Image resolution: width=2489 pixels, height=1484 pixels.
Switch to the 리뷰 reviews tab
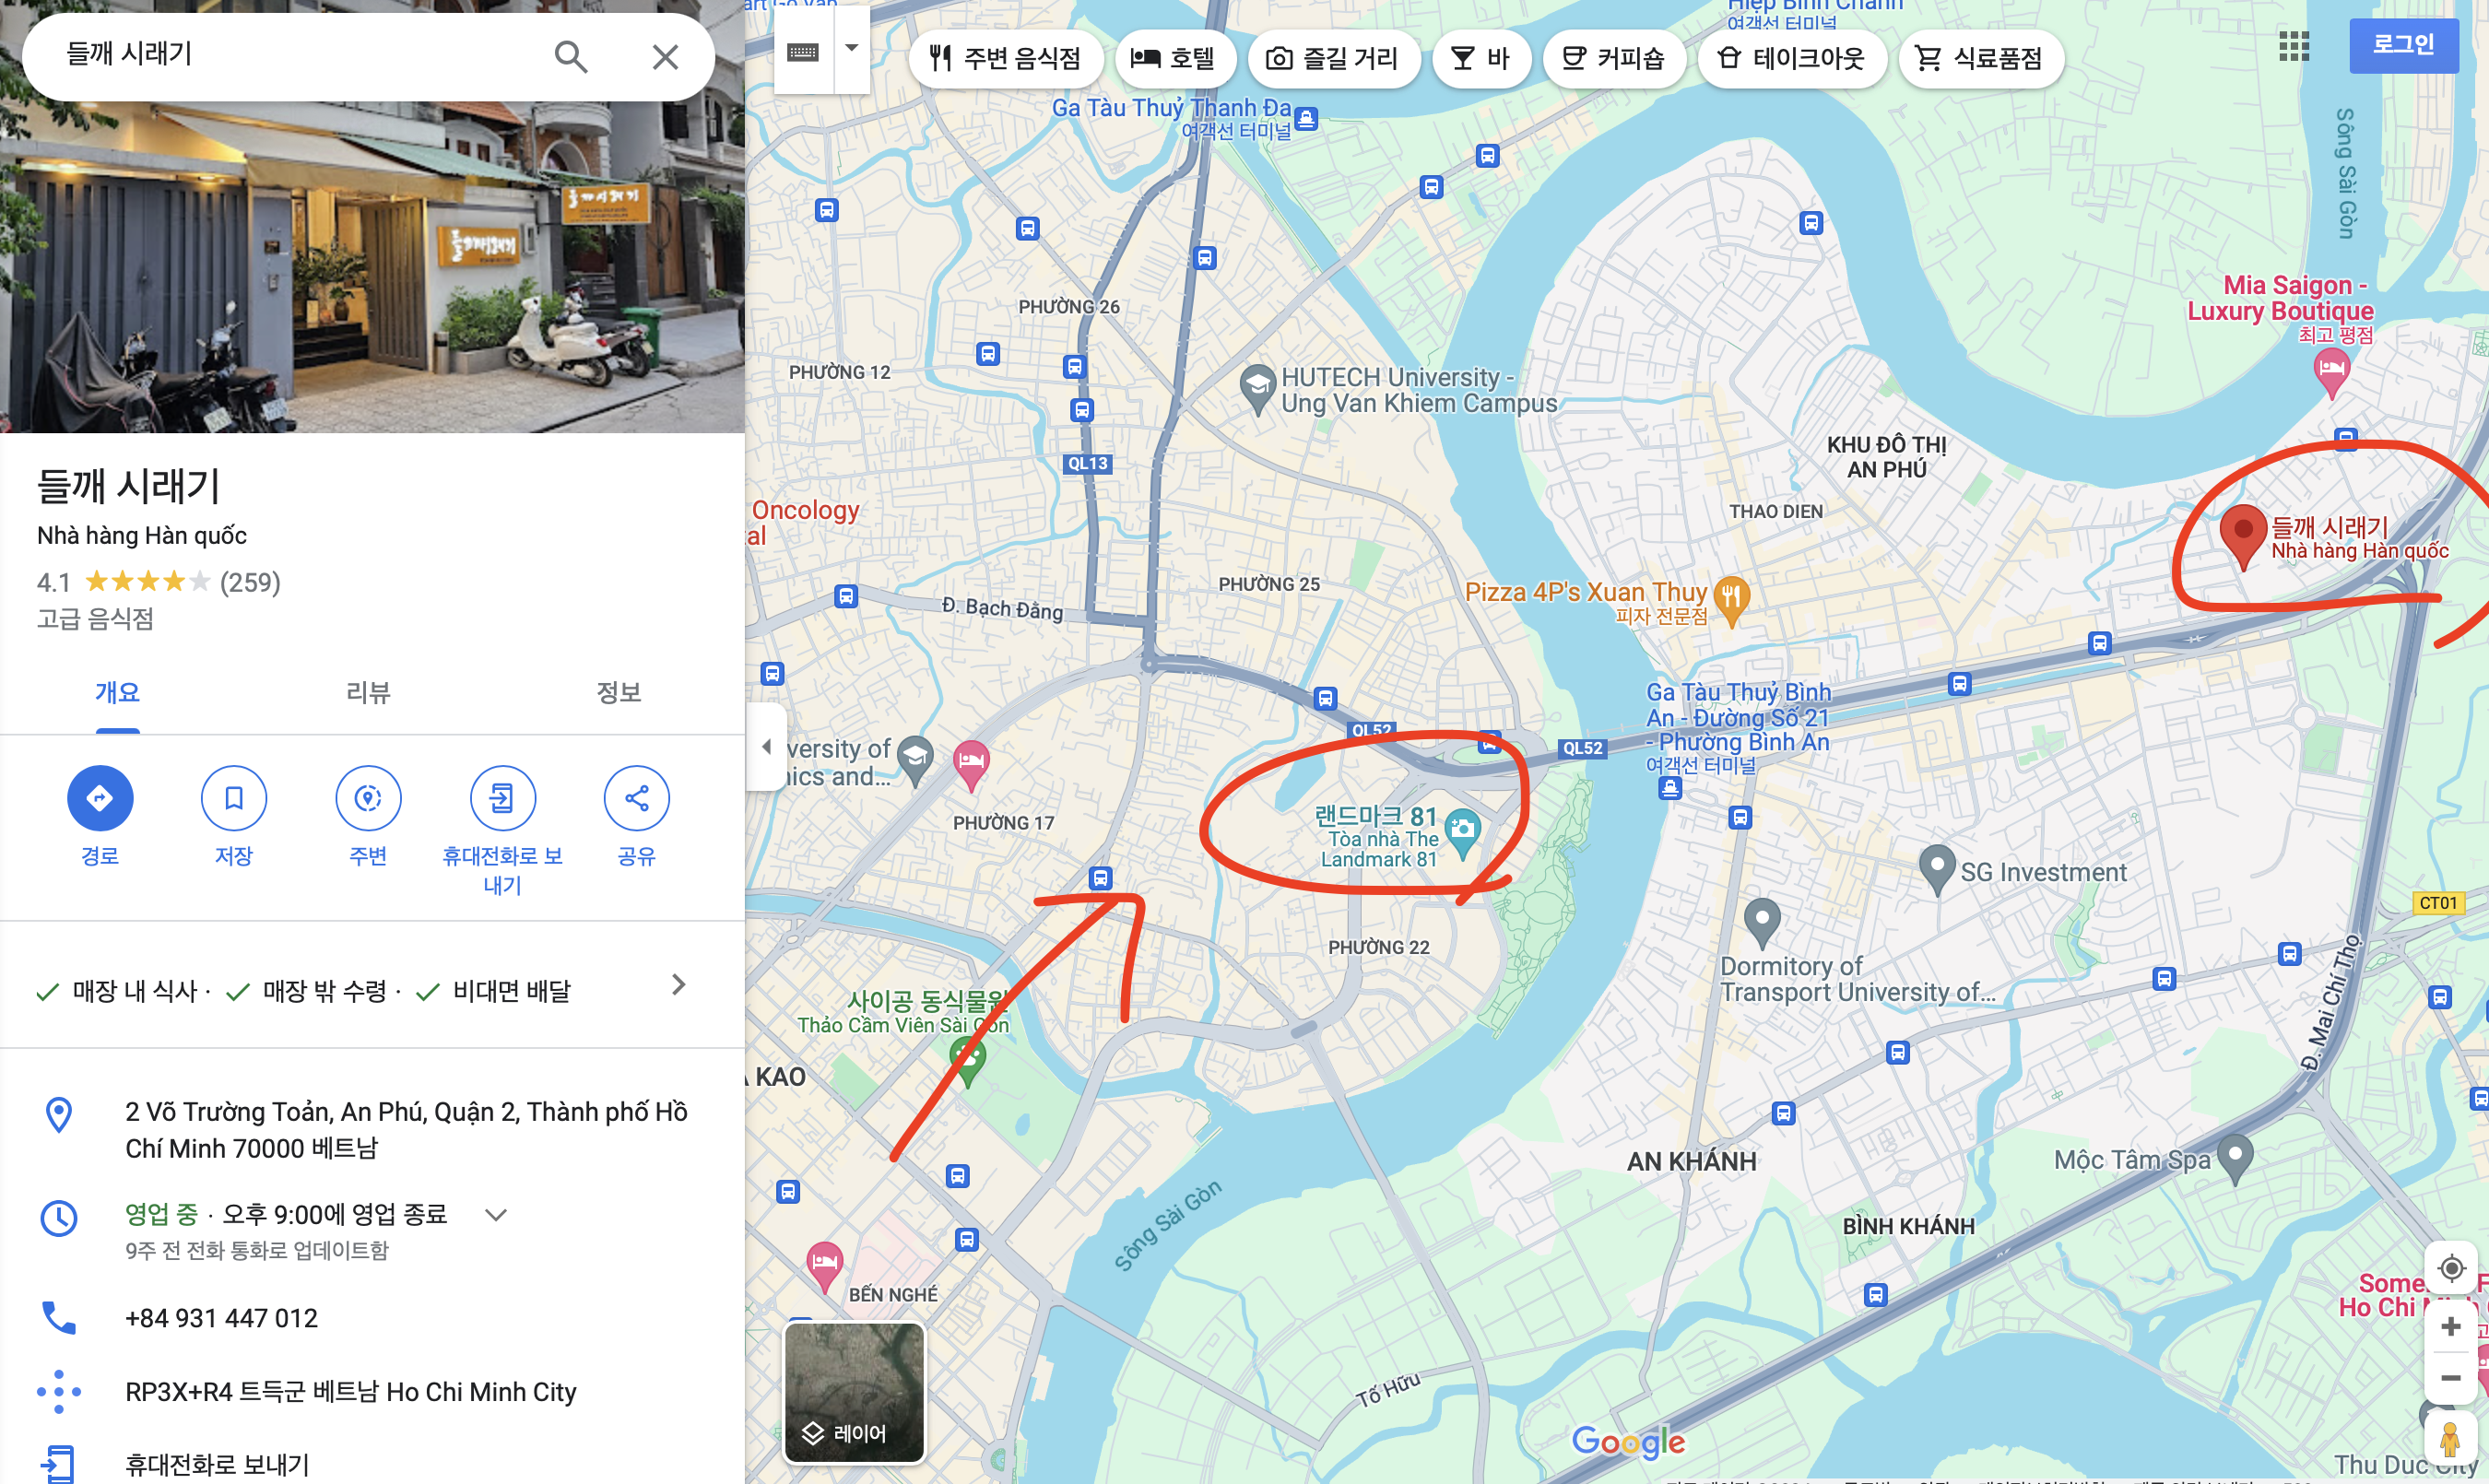[x=368, y=692]
